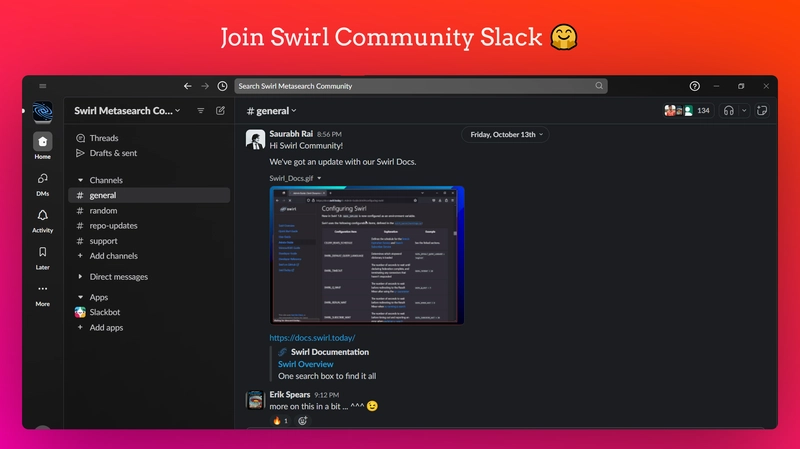Open the help question mark icon
800x449 pixels.
(694, 86)
